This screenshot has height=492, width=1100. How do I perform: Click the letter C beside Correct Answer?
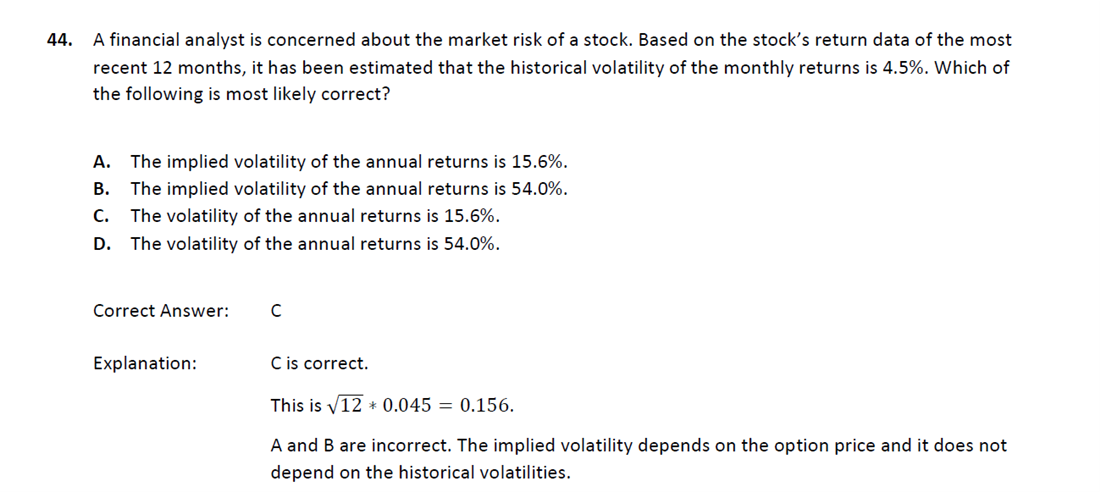coord(276,311)
